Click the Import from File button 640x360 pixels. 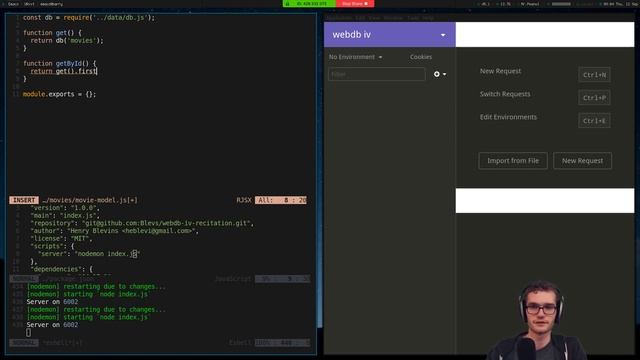click(513, 161)
